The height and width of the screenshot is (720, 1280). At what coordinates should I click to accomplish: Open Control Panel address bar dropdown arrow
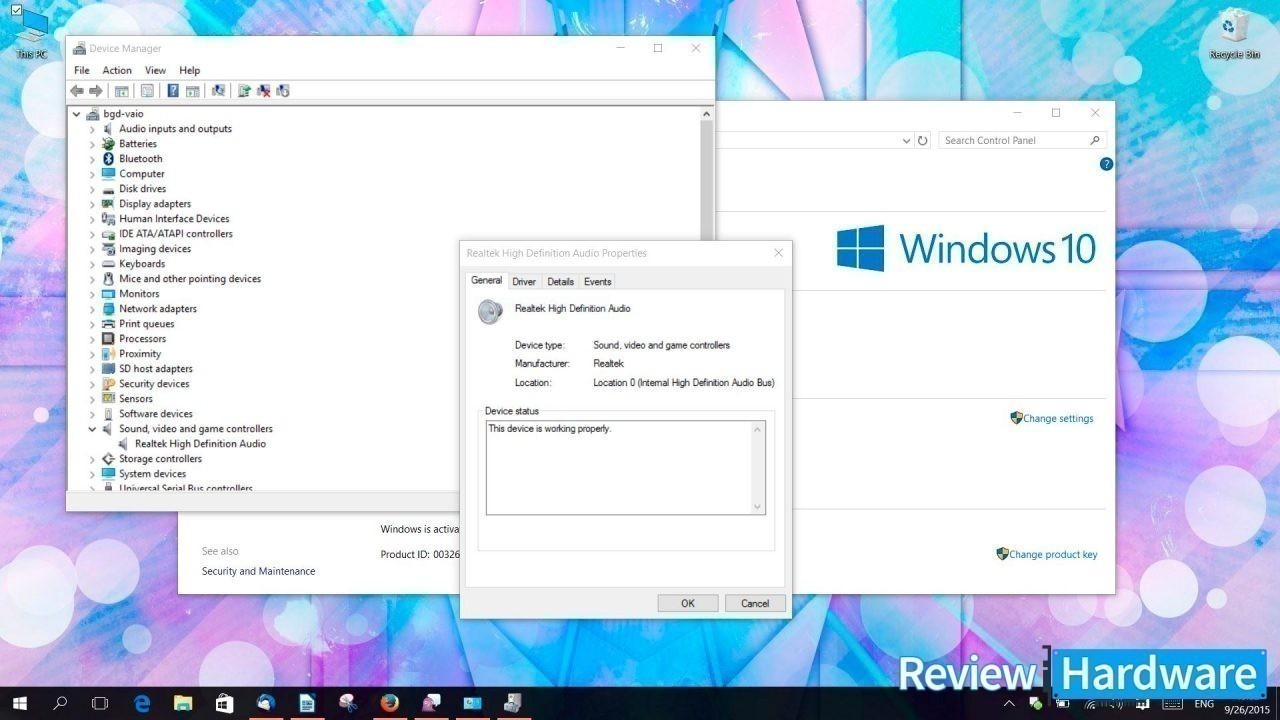[x=906, y=141]
